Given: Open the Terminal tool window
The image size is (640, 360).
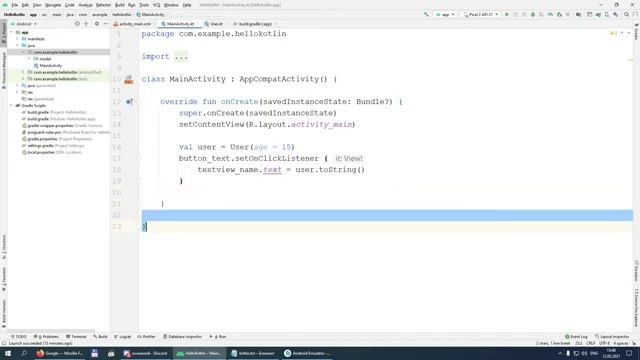Looking at the screenshot, I should coord(76,337).
